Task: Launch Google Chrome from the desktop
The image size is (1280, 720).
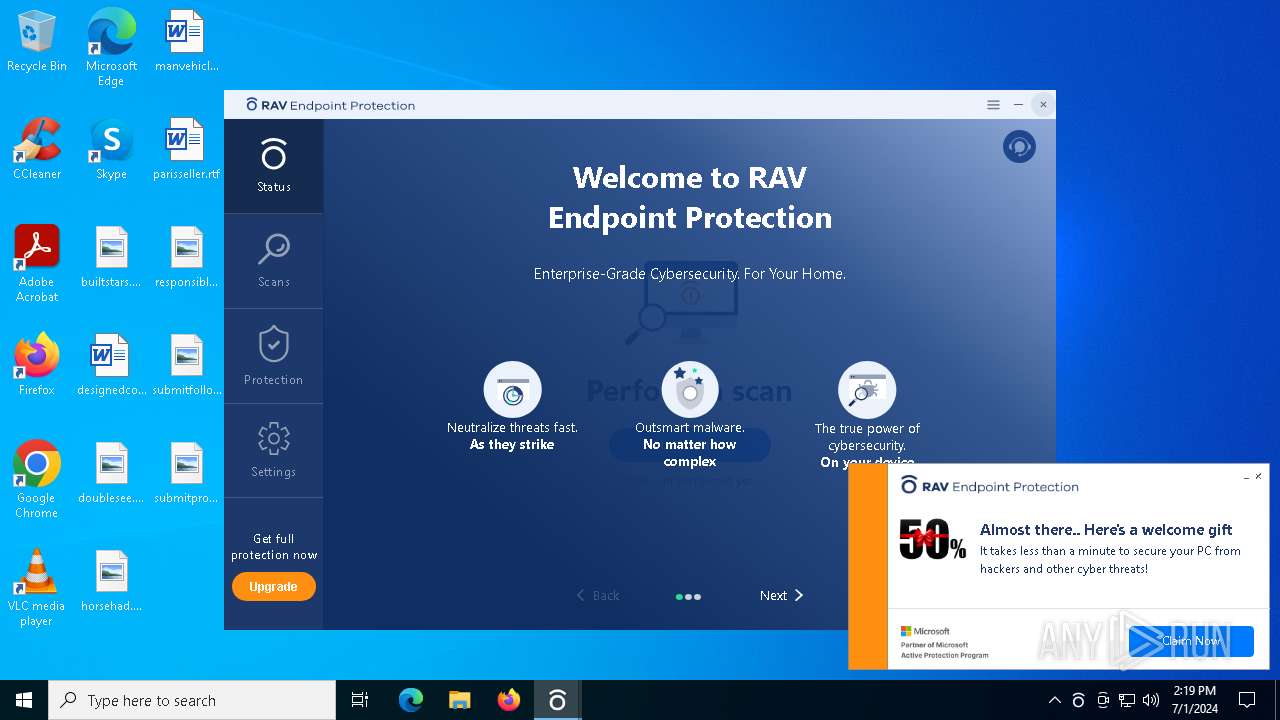Action: pos(37,479)
